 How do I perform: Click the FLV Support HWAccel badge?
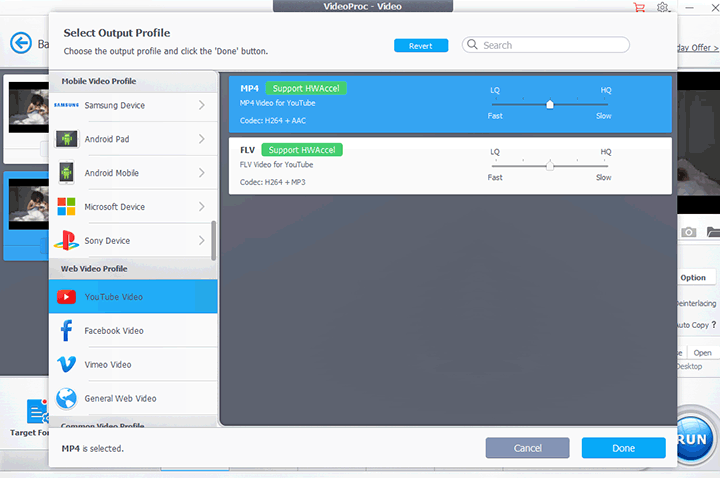coord(302,150)
